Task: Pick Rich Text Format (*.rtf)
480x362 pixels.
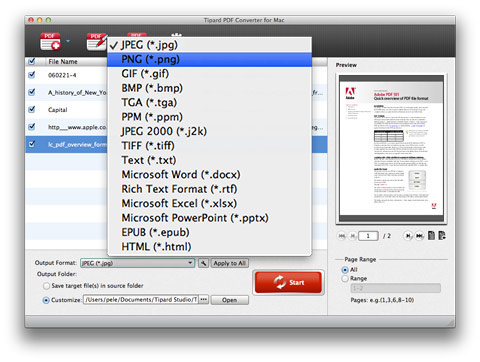Action: (x=209, y=189)
